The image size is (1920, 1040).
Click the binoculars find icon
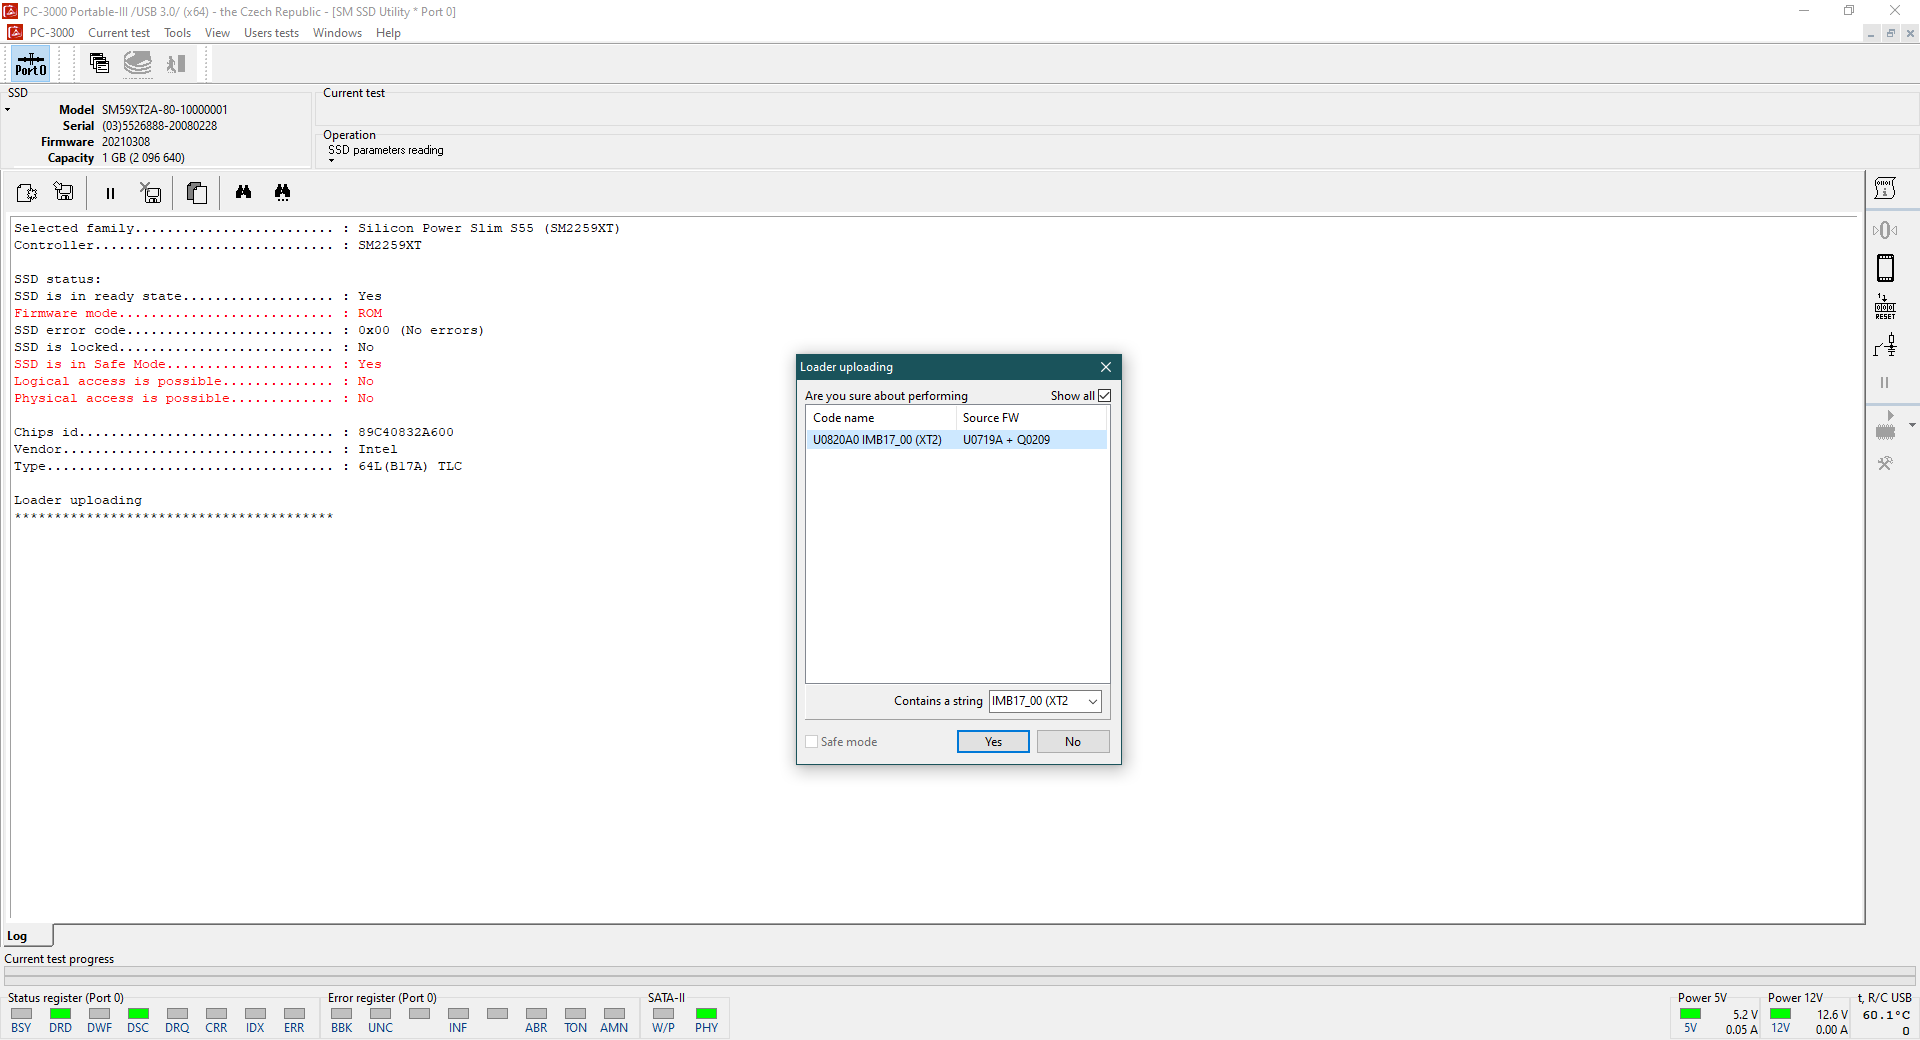pos(243,193)
